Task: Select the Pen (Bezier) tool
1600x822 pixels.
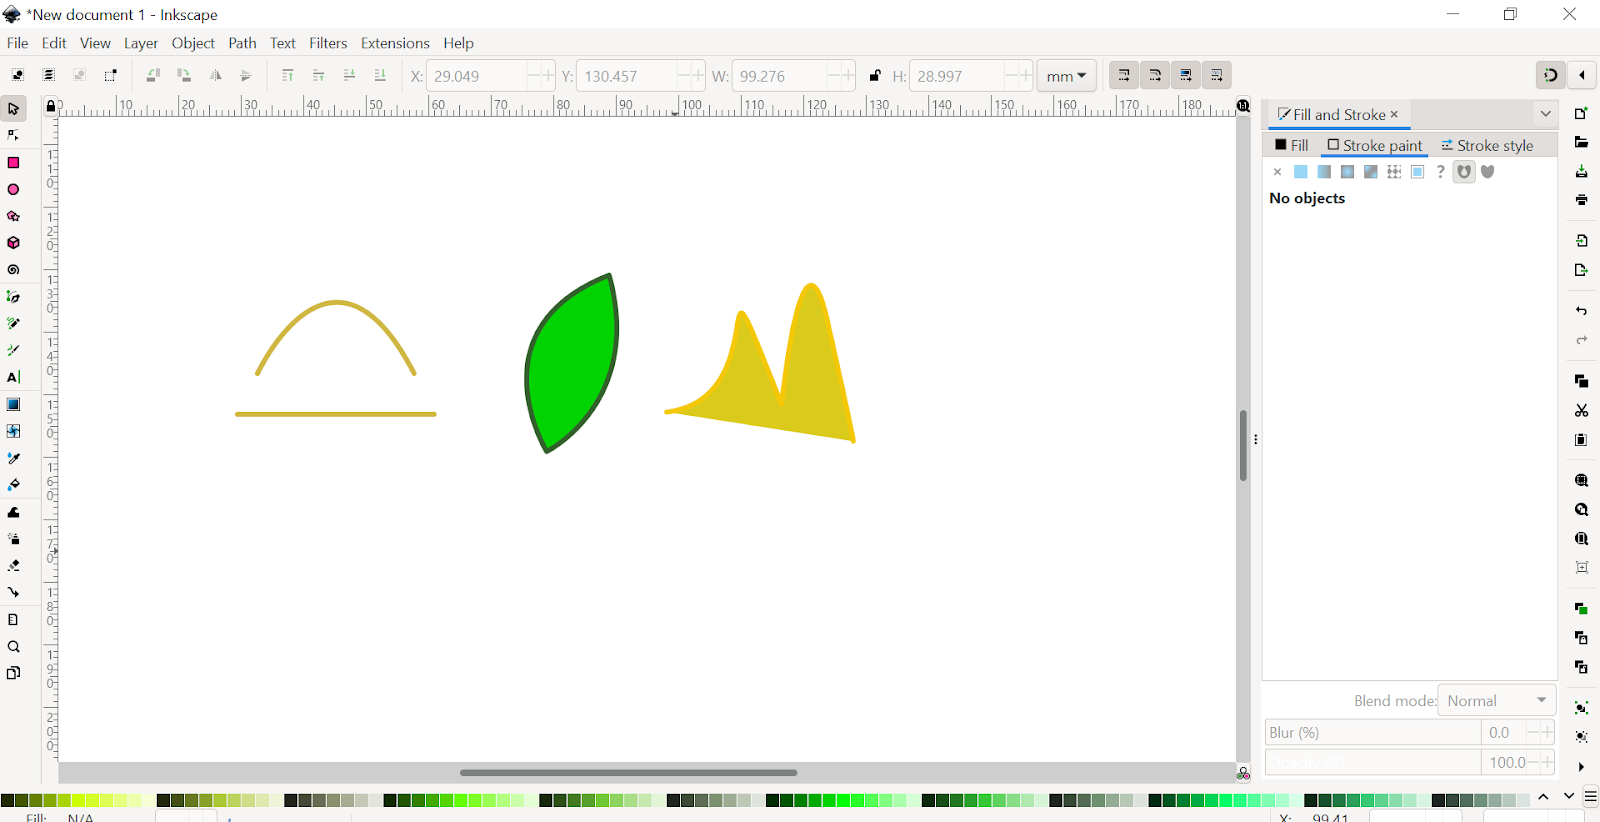Action: 14,297
